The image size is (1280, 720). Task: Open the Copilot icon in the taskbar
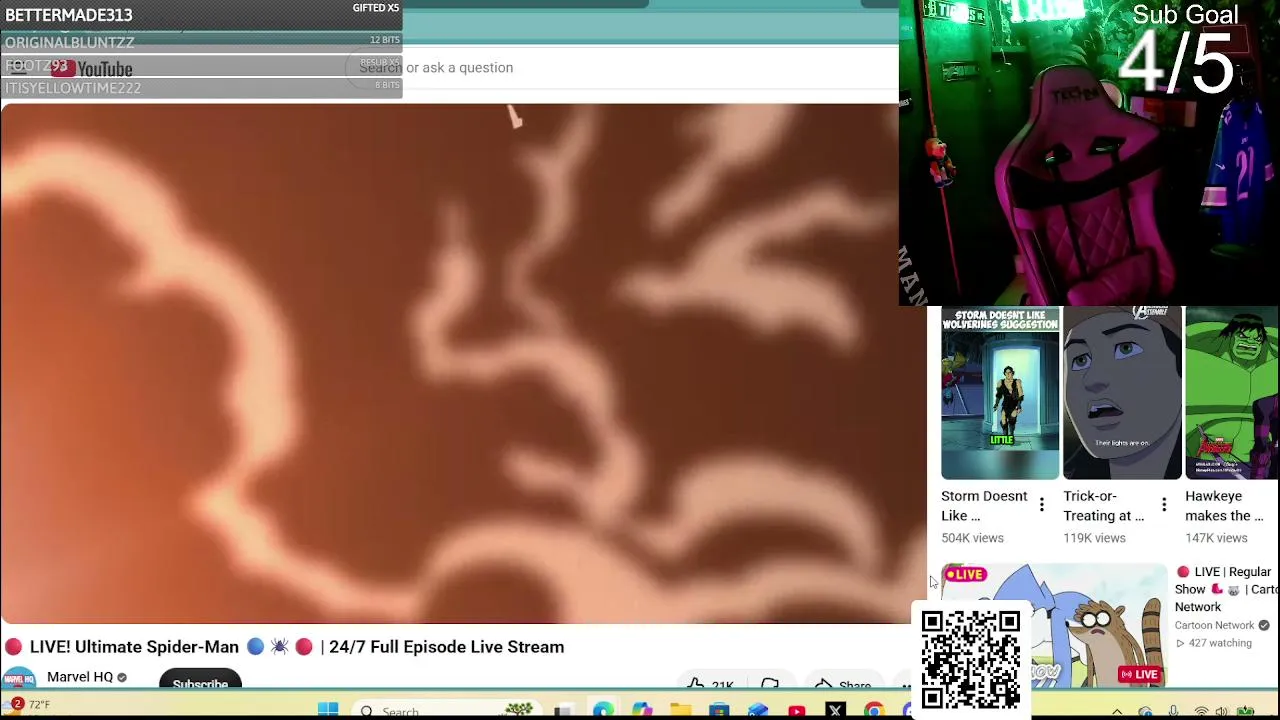tap(642, 711)
